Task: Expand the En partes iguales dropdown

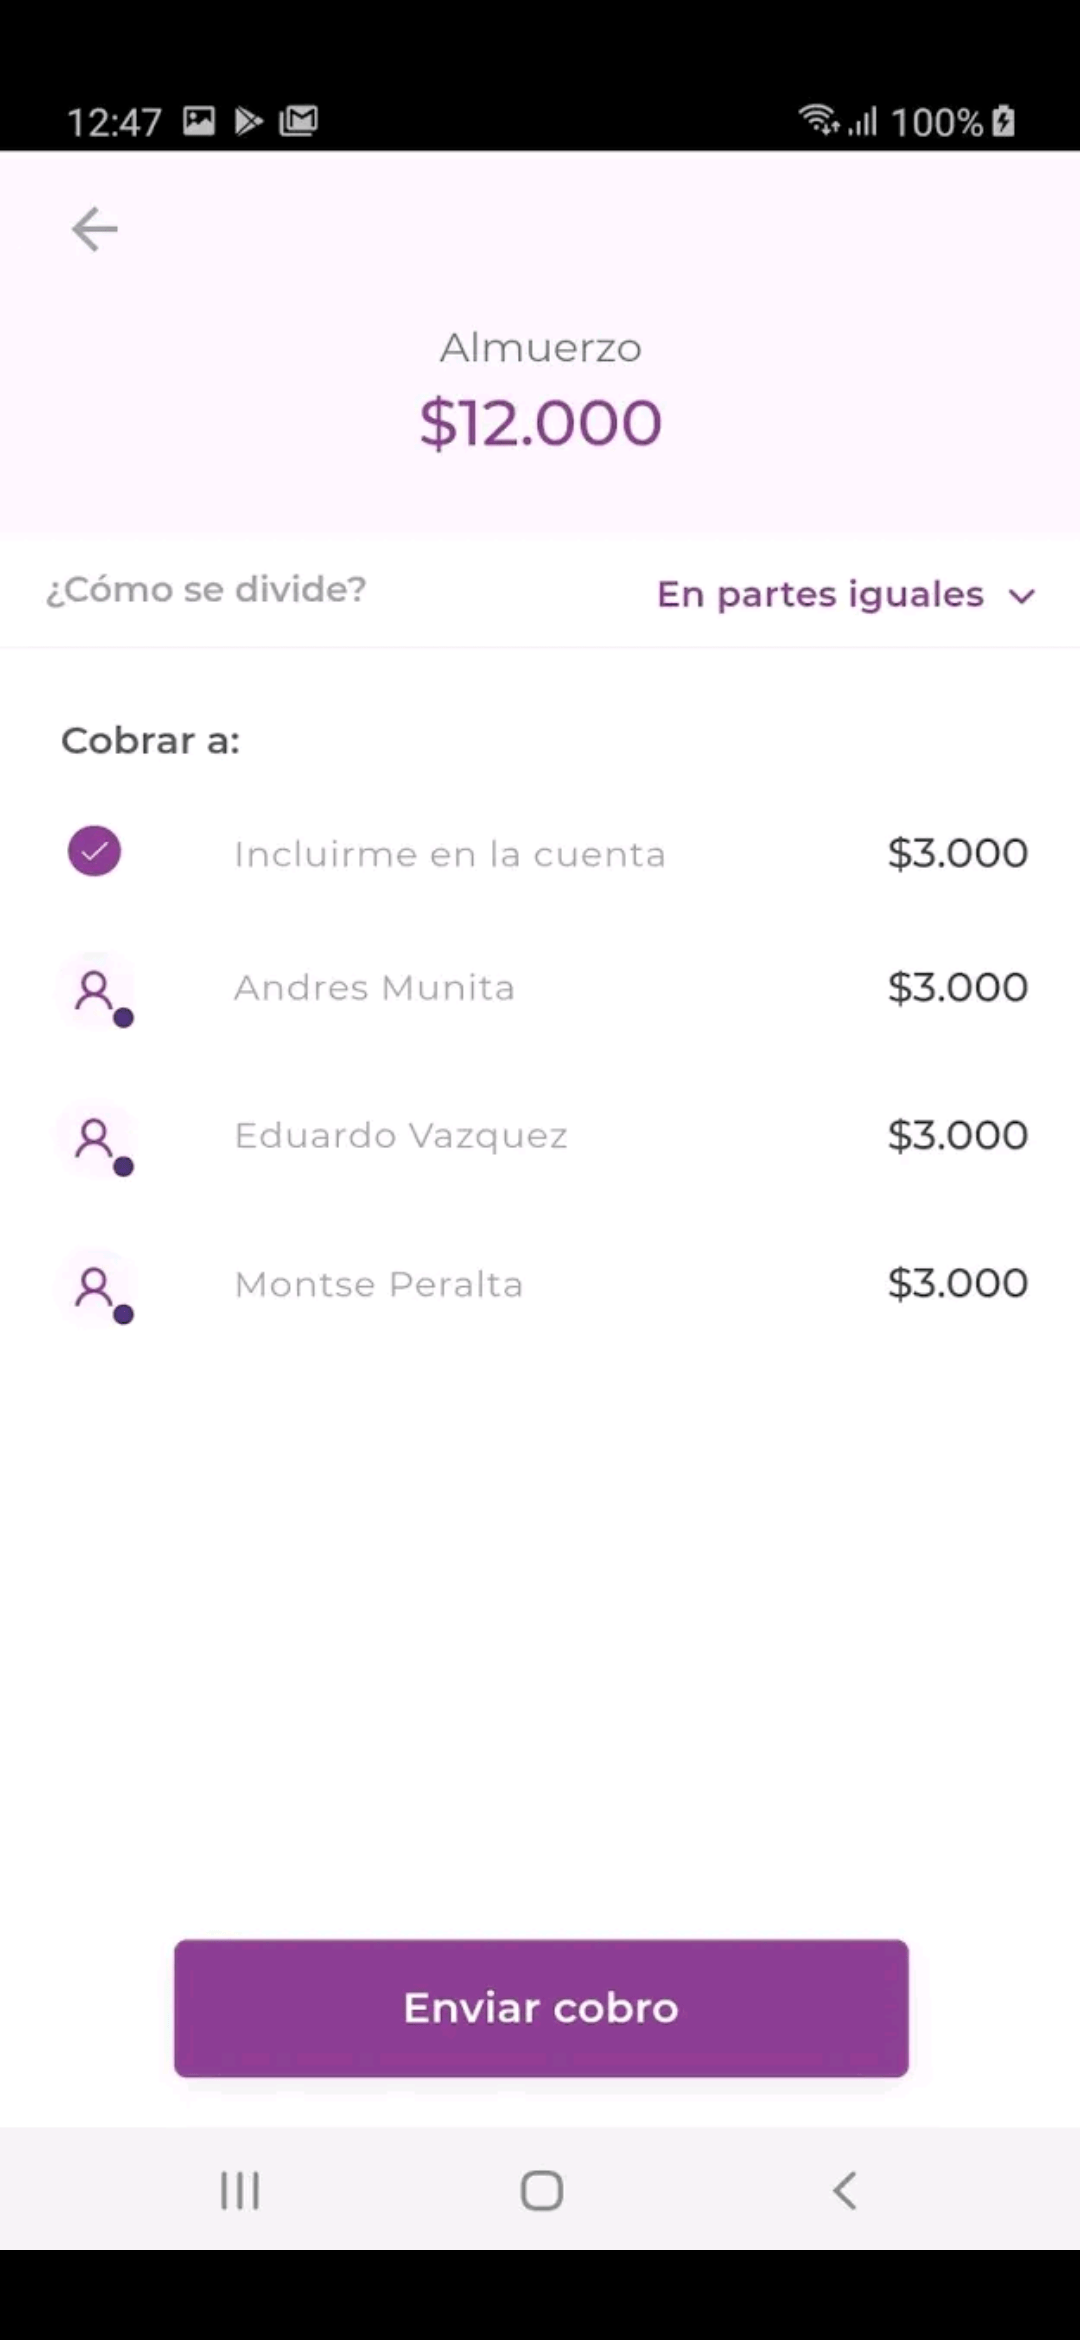Action: [x=820, y=595]
